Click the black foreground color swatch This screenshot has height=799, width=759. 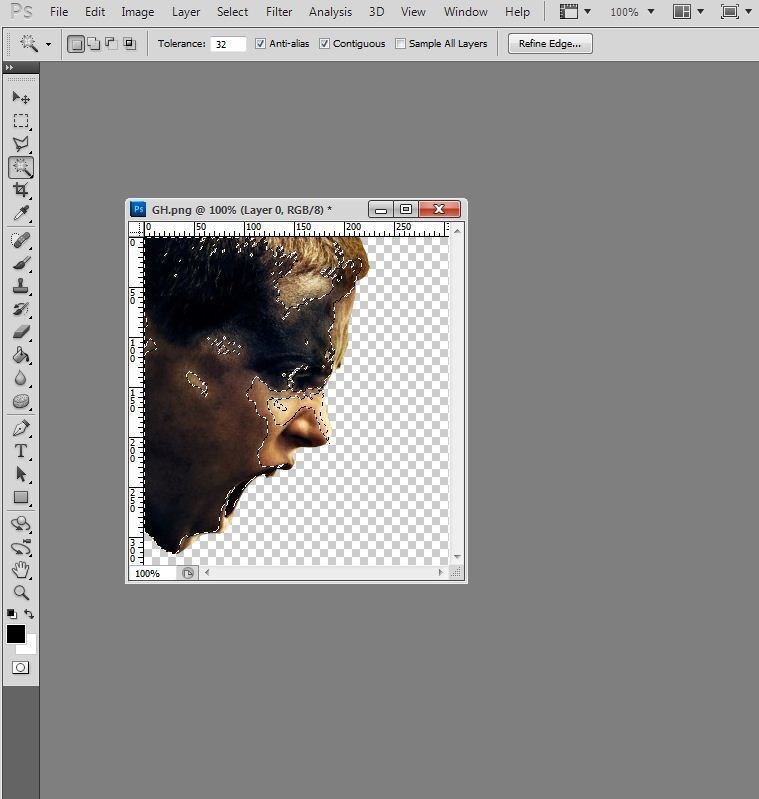(15, 634)
